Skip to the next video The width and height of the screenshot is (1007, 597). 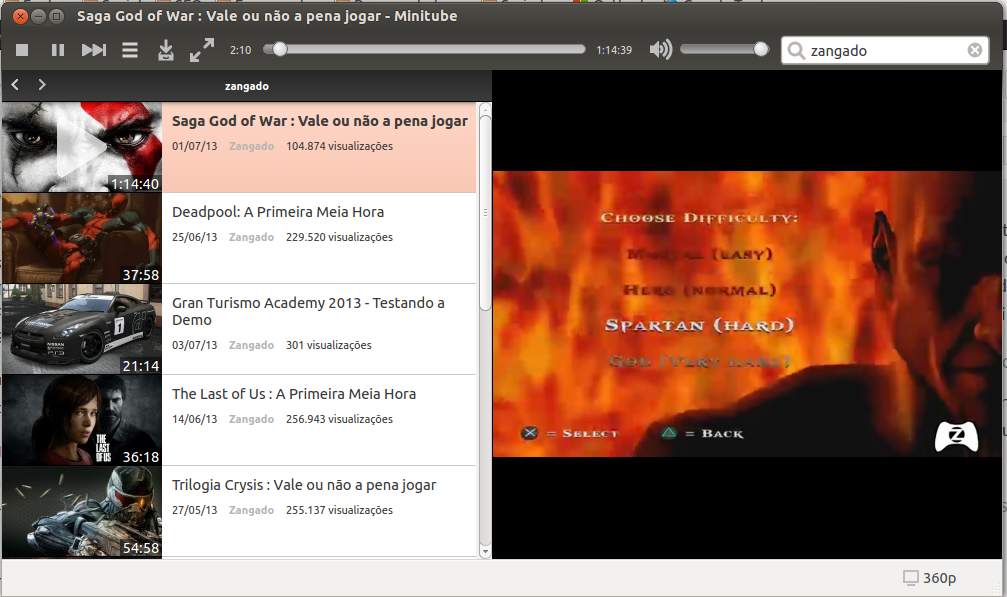[94, 50]
